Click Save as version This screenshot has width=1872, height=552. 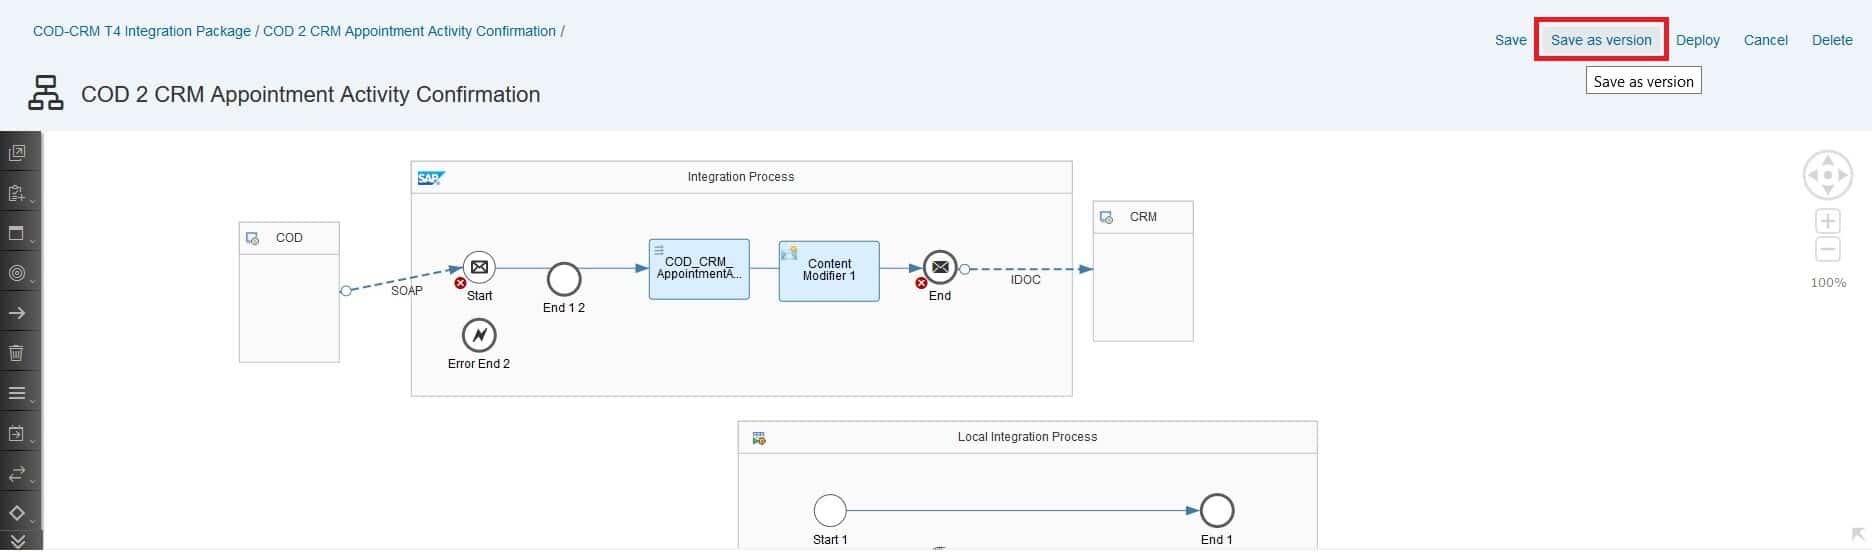[x=1600, y=40]
